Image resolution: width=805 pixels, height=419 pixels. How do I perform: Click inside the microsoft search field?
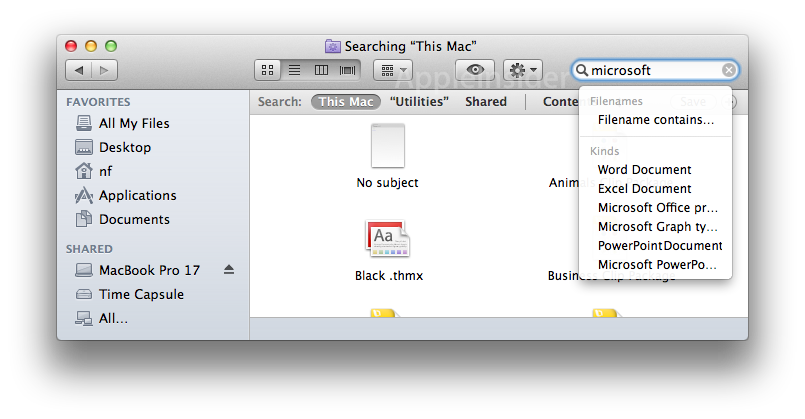(x=655, y=70)
